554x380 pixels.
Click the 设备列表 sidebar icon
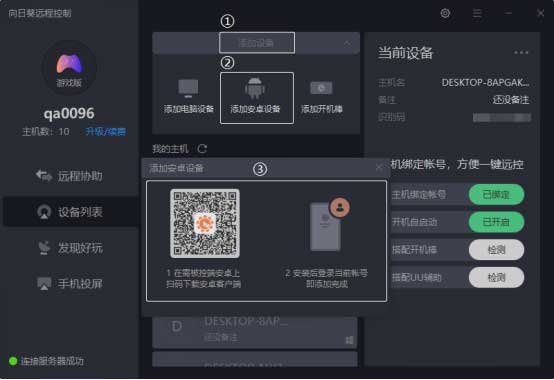coord(44,212)
